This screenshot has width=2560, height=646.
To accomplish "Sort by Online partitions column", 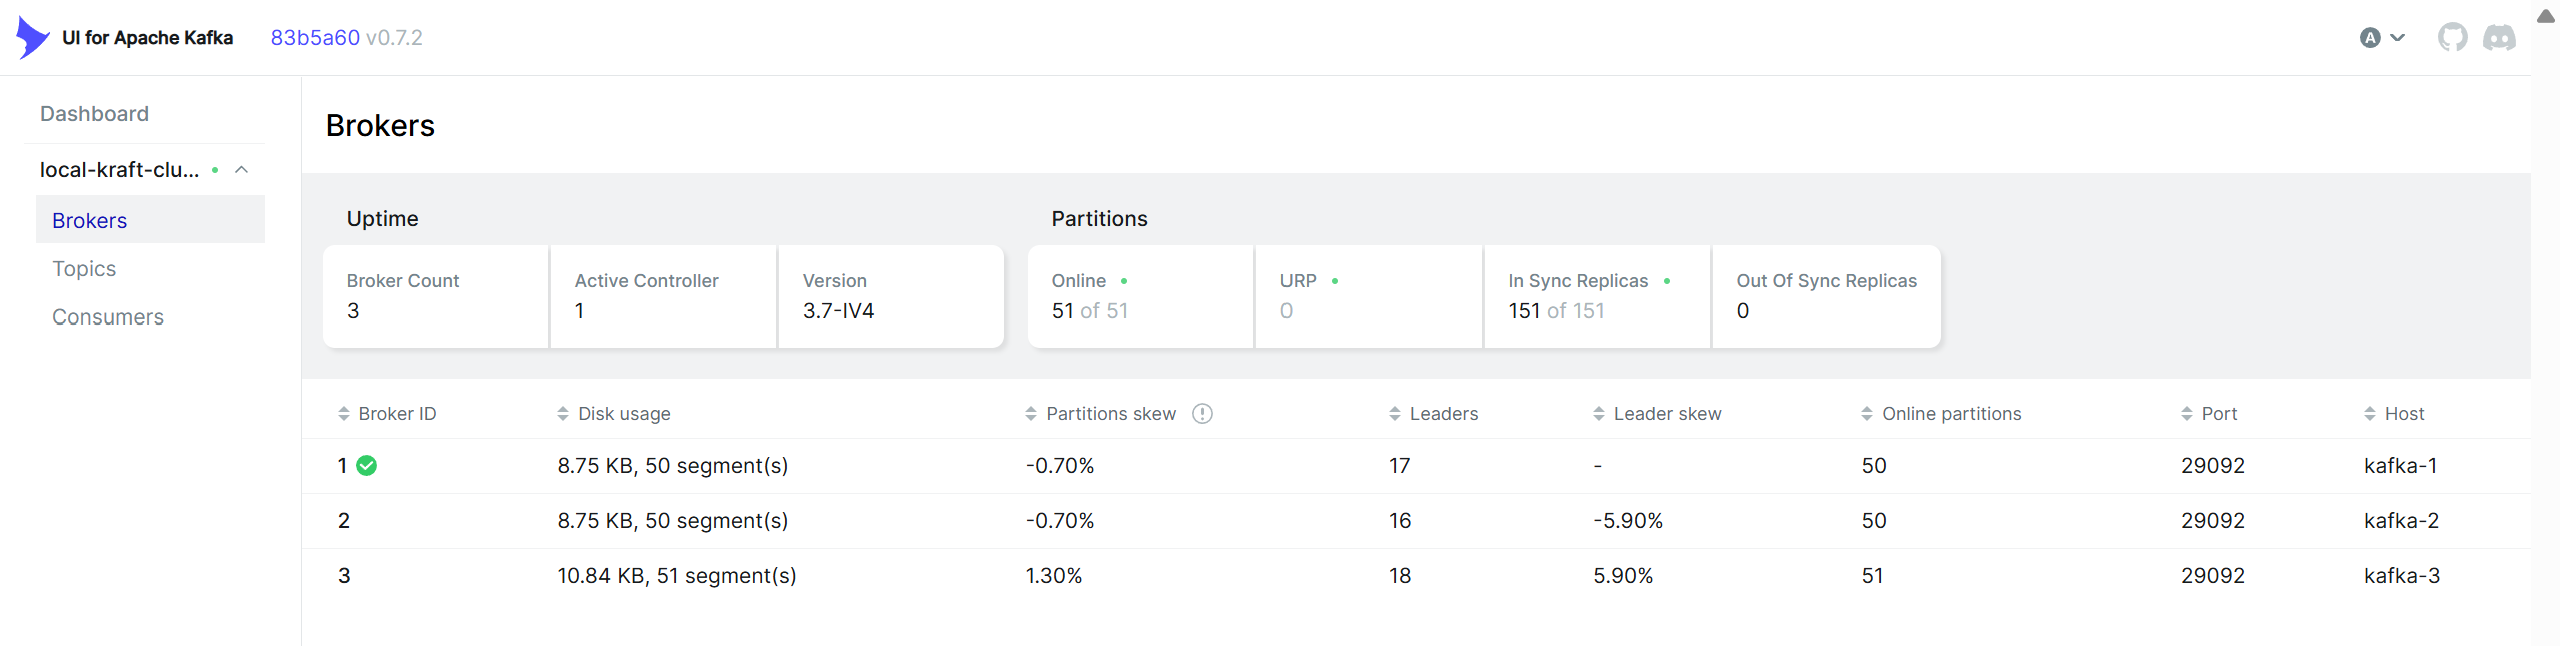I will tap(1950, 414).
